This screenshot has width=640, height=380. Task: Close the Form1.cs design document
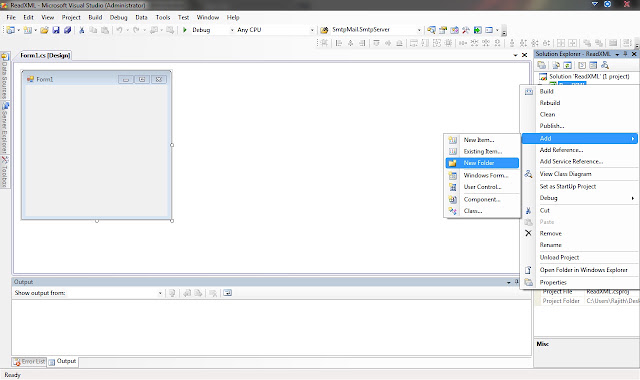[524, 55]
